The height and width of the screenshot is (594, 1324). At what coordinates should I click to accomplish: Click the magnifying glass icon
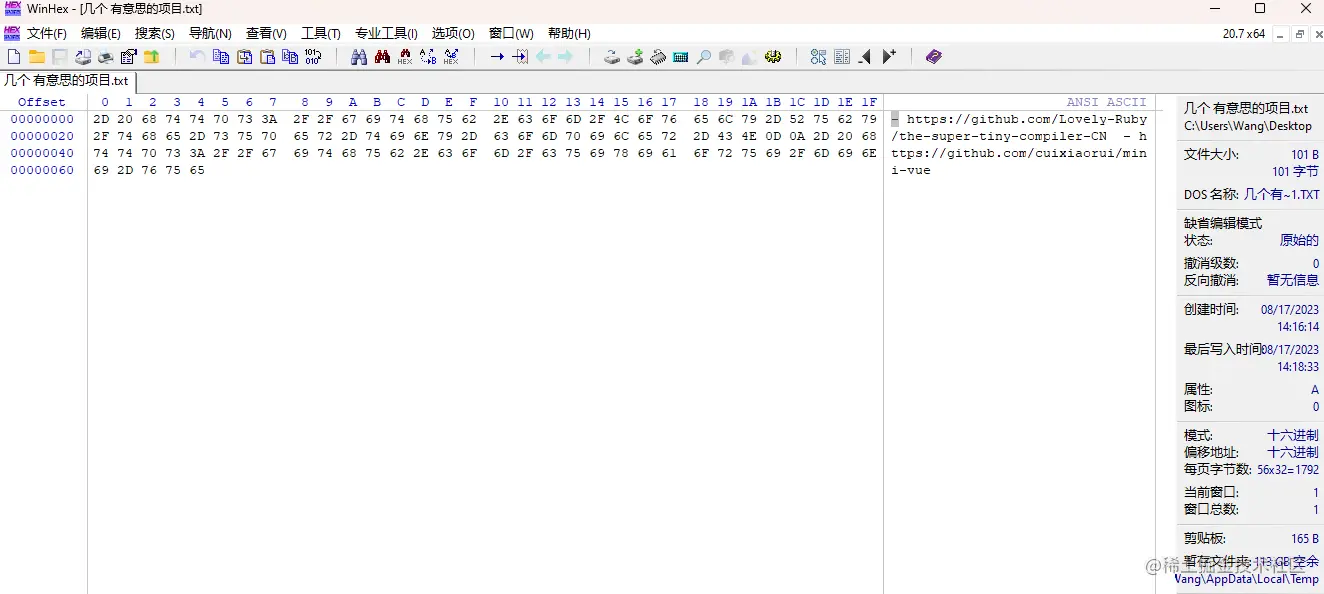click(x=704, y=57)
